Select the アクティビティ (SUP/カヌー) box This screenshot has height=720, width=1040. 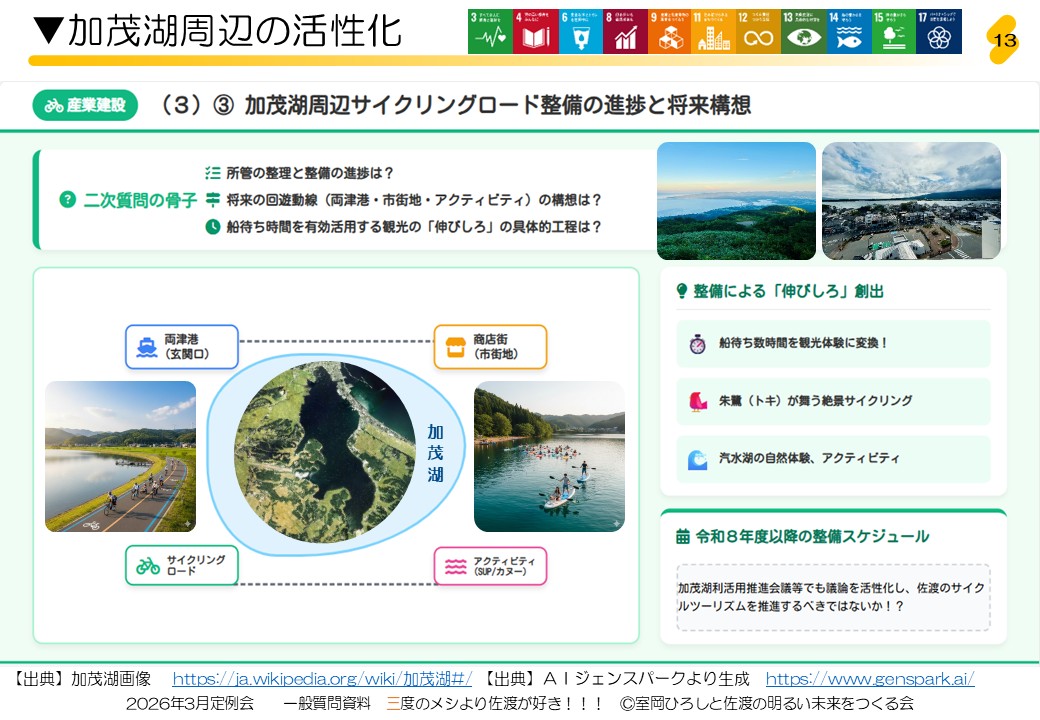click(x=490, y=565)
